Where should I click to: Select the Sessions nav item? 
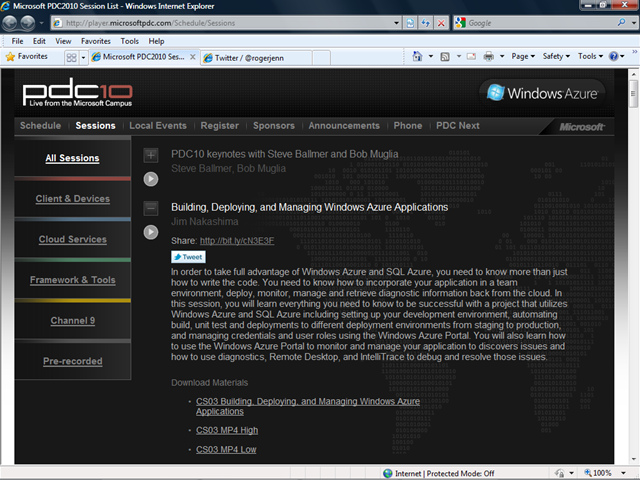(96, 126)
